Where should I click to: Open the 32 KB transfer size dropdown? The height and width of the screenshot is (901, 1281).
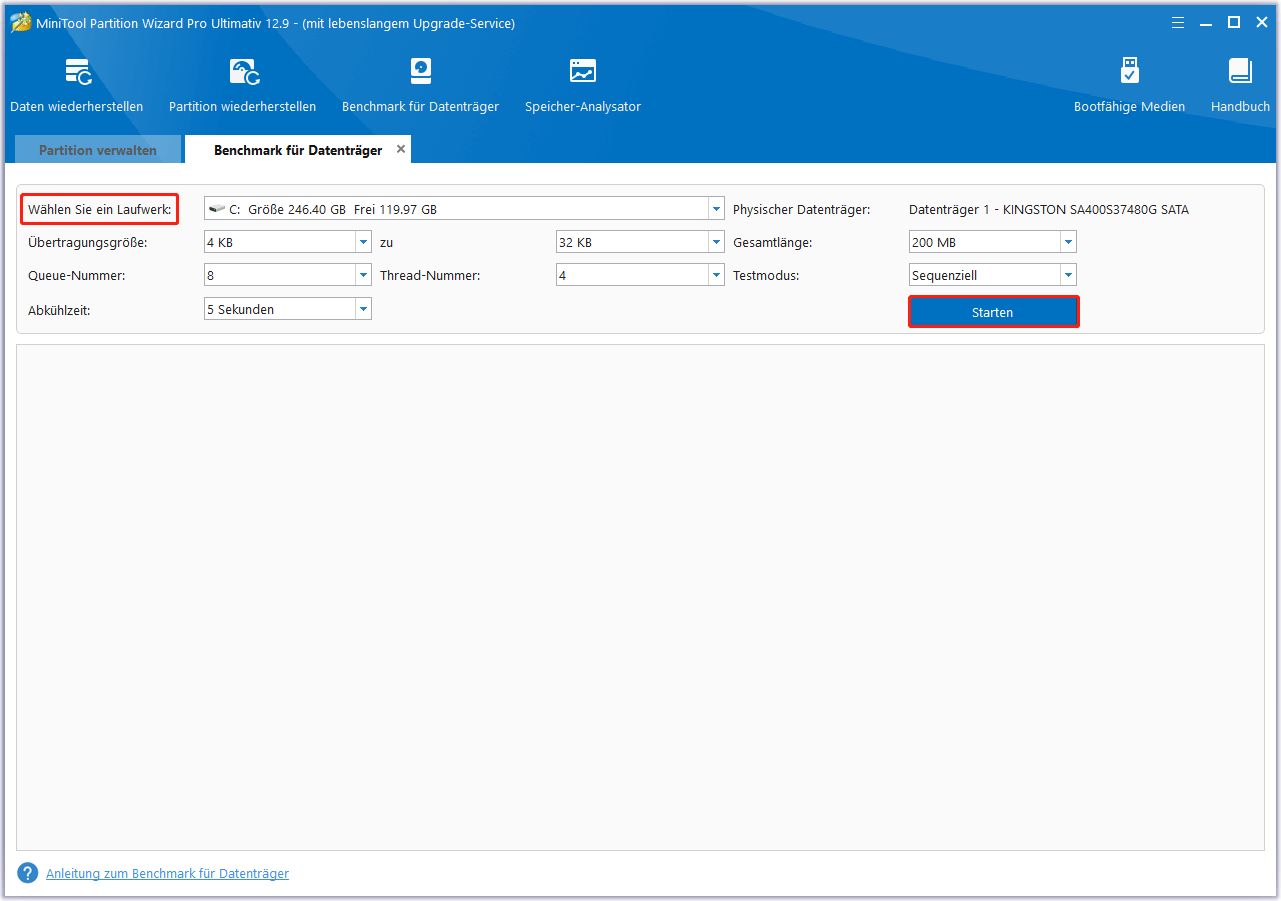pos(716,242)
